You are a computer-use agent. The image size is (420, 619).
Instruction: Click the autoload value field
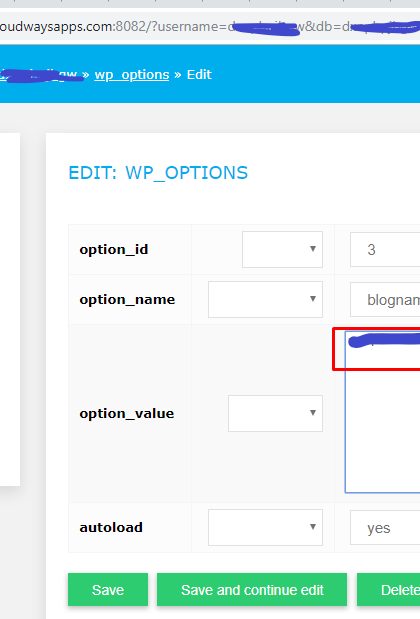(385, 528)
